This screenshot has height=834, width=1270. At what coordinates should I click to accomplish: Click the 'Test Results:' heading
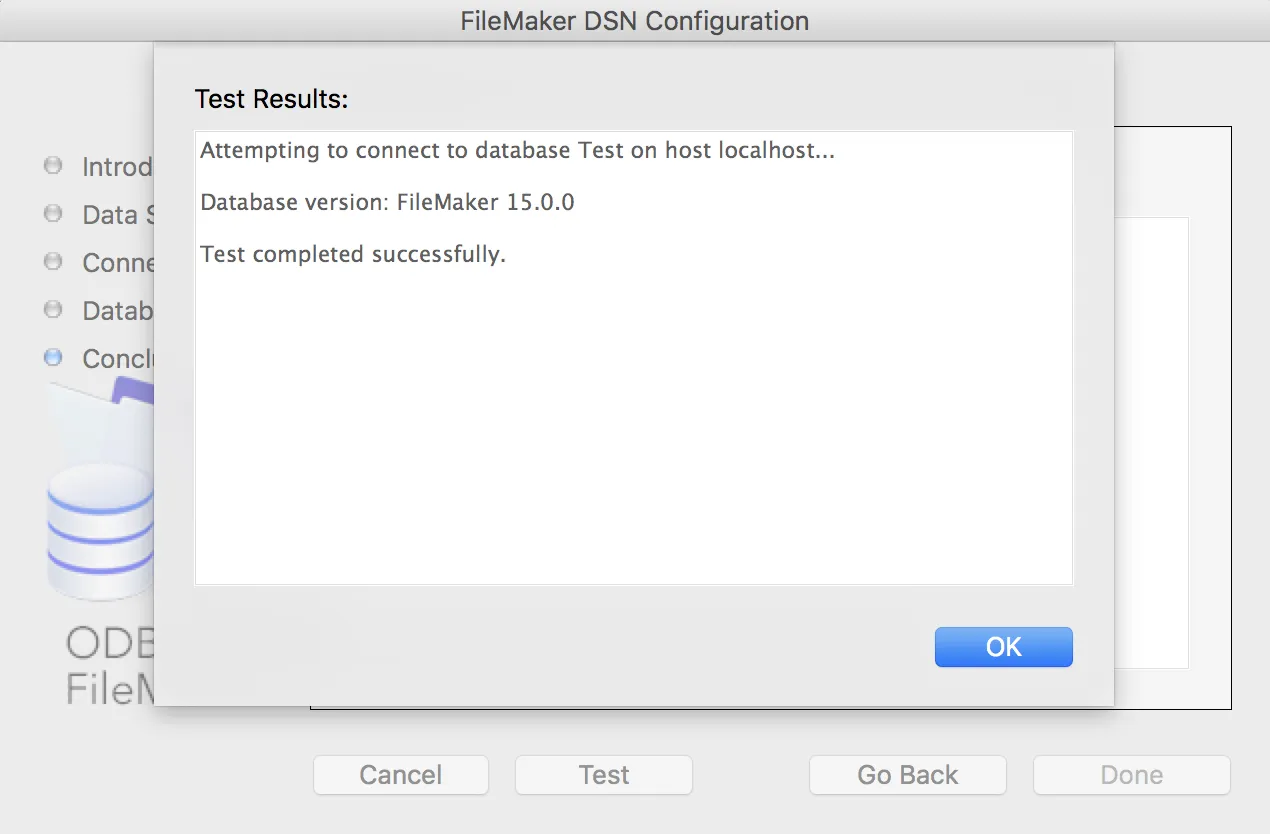pos(271,100)
